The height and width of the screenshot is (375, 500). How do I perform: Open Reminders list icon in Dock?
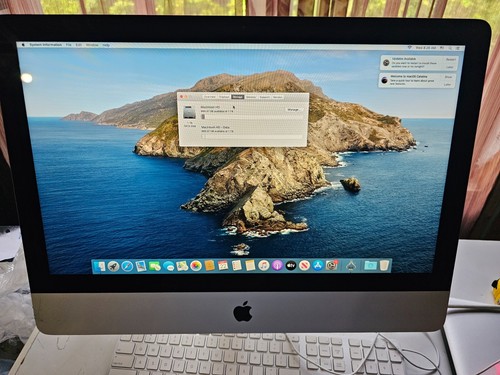(237, 266)
